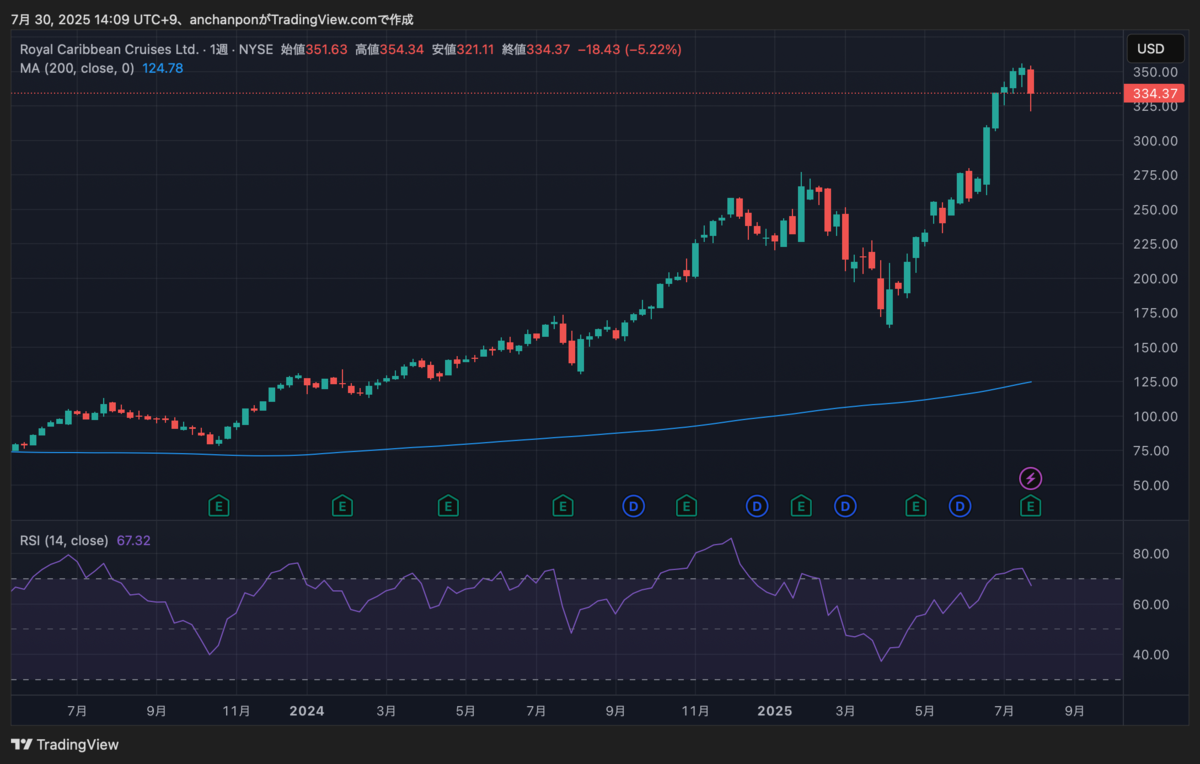Click the purple lightning bolt event icon
The height and width of the screenshot is (764, 1200).
click(1031, 478)
